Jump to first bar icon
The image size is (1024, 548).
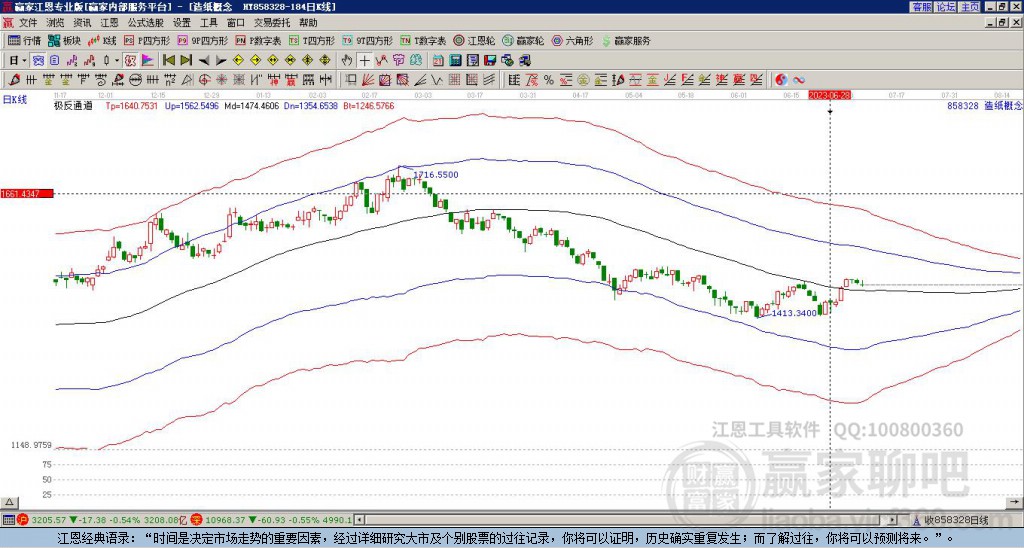(x=168, y=60)
